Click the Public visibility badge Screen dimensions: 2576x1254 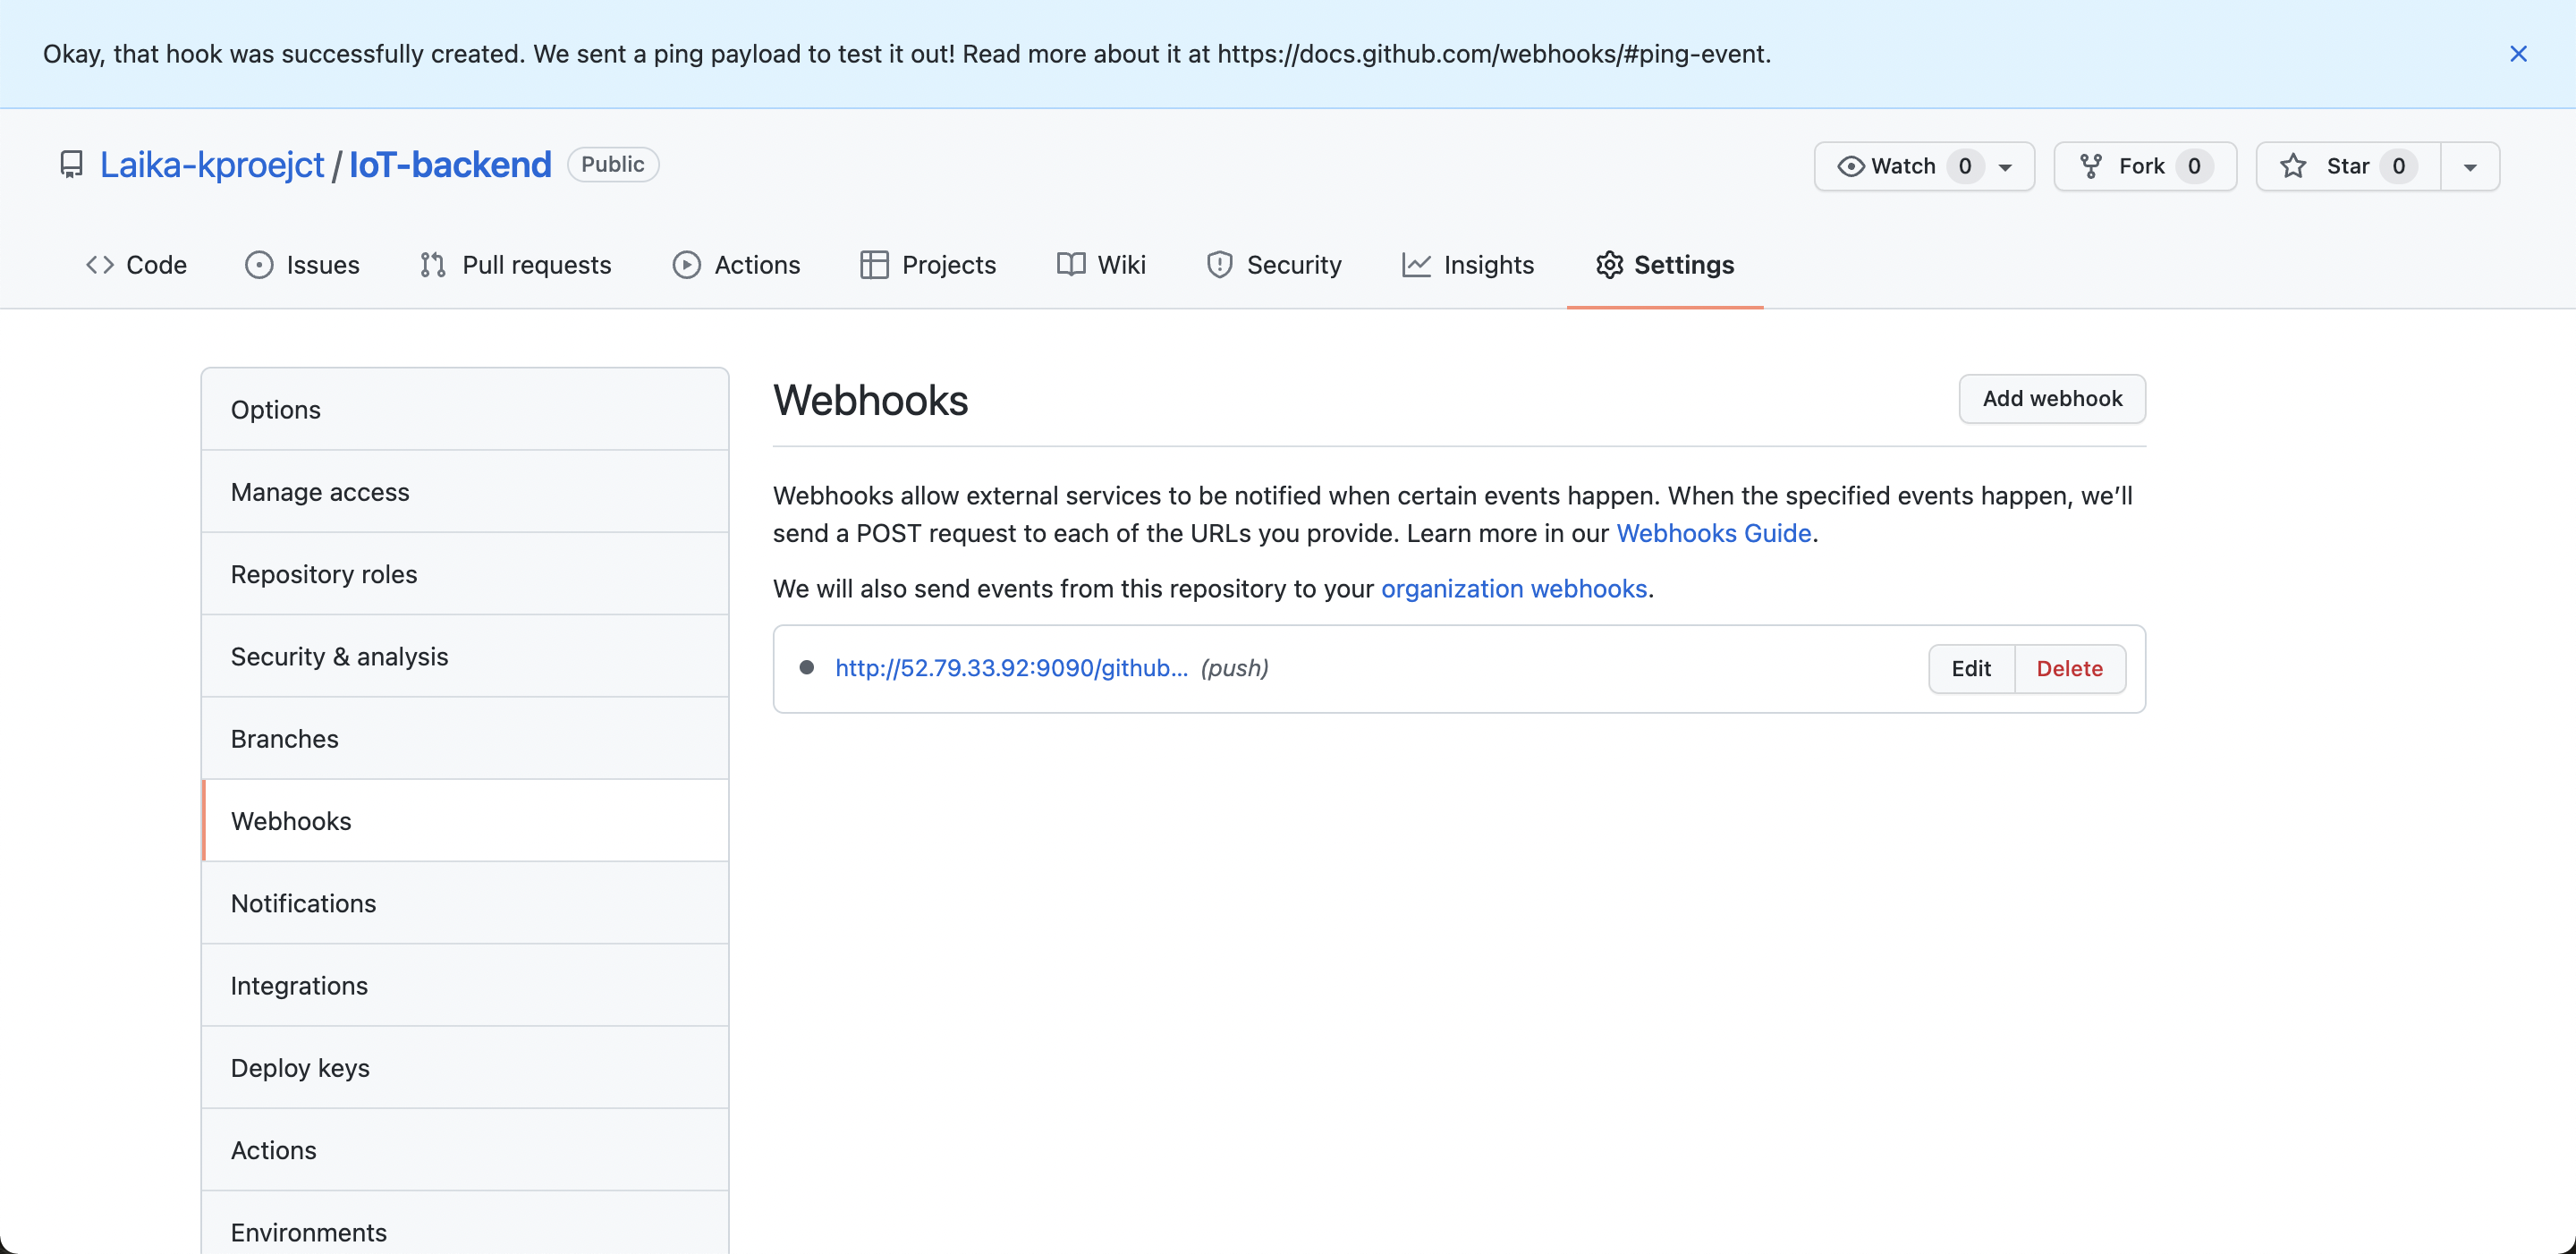point(613,164)
